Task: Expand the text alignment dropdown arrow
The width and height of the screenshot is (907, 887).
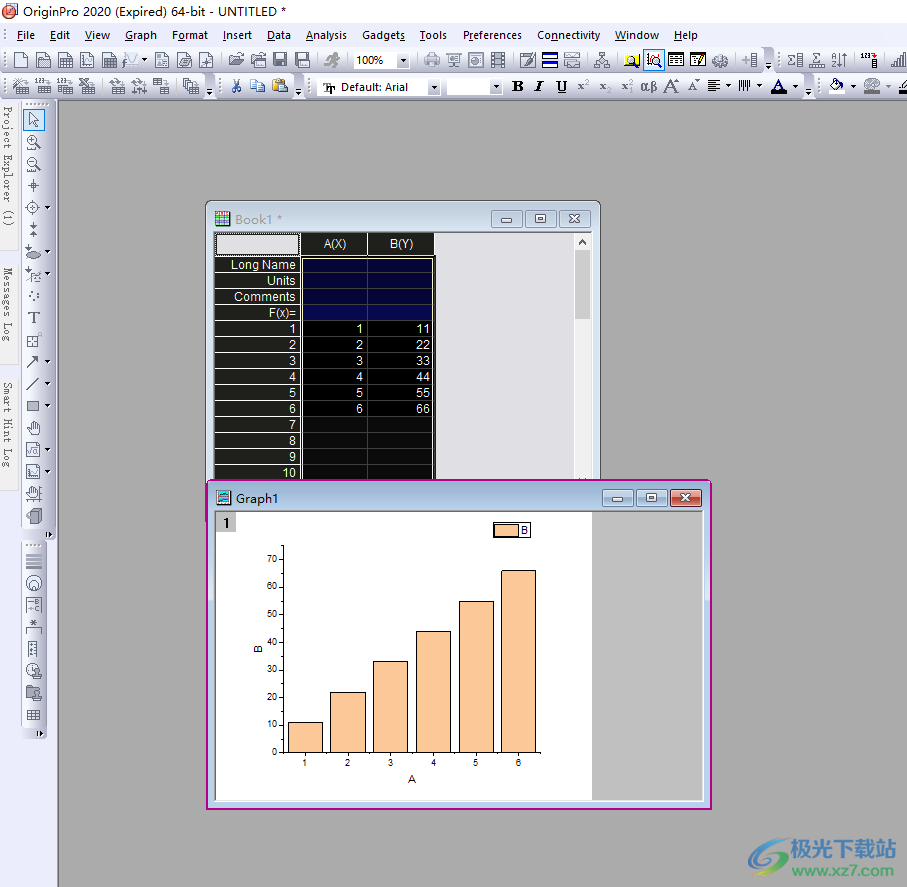Action: (x=728, y=87)
